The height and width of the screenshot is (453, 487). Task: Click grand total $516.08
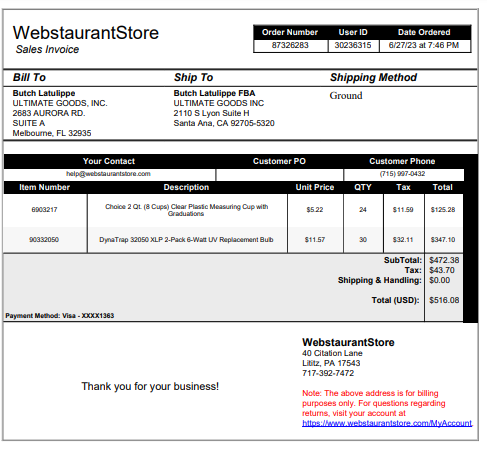[x=444, y=300]
